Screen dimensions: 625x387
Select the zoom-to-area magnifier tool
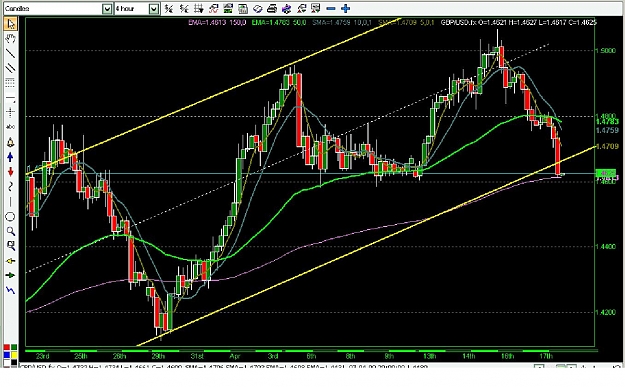coord(10,246)
